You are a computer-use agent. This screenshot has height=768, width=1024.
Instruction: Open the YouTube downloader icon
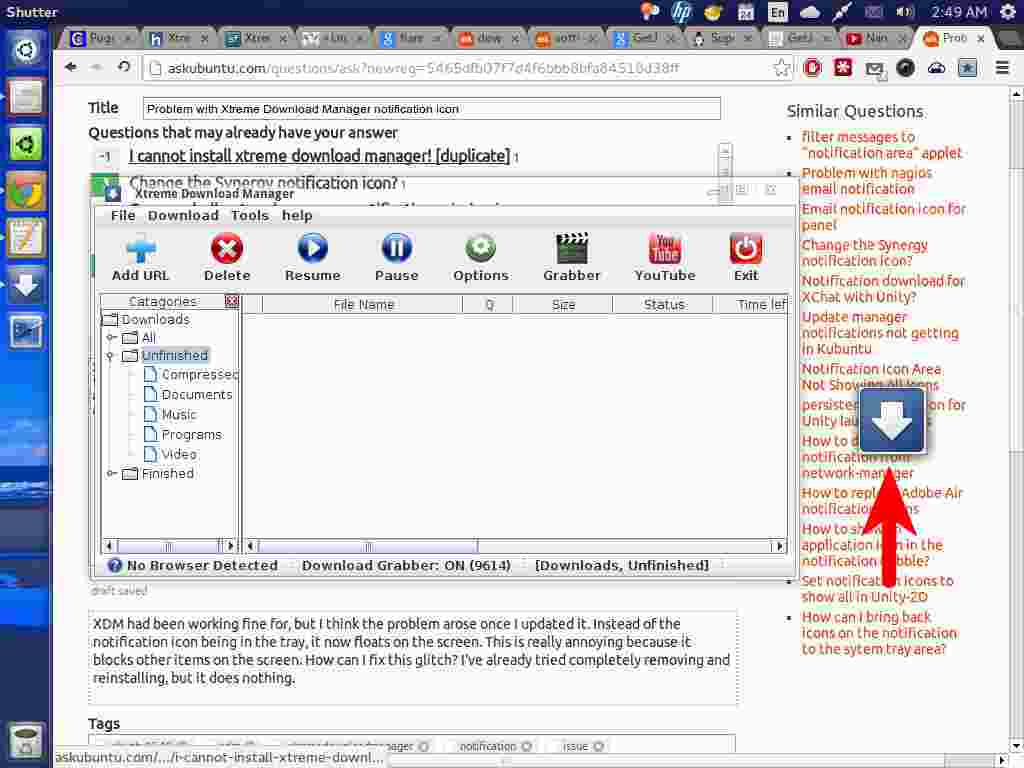point(664,249)
